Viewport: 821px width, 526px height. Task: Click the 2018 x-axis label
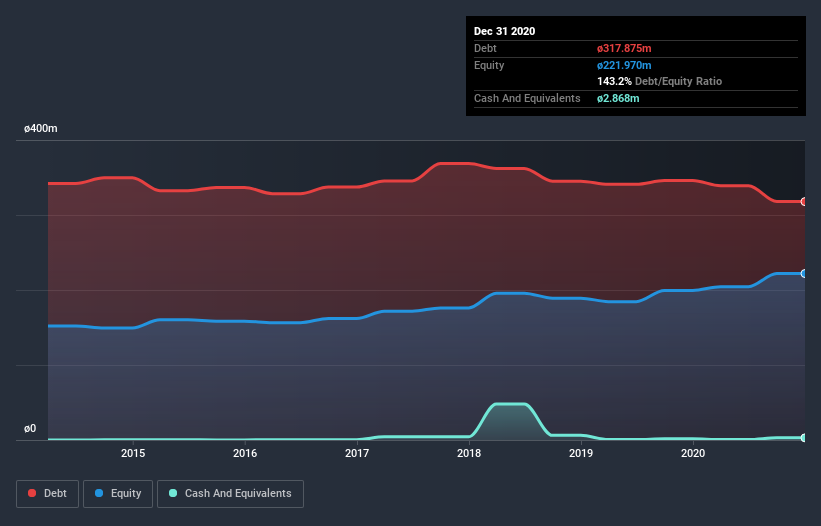pos(469,453)
